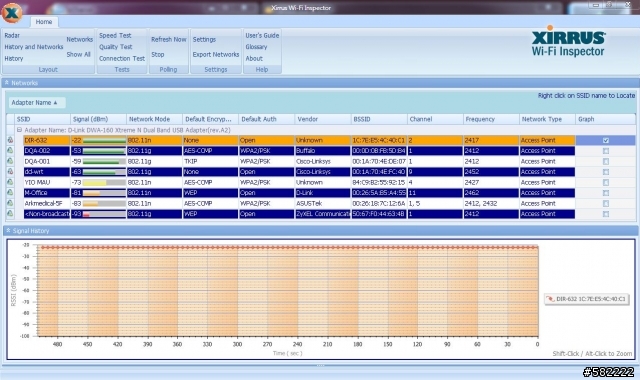Click the network icon beside Non-broadcast row

[10, 213]
